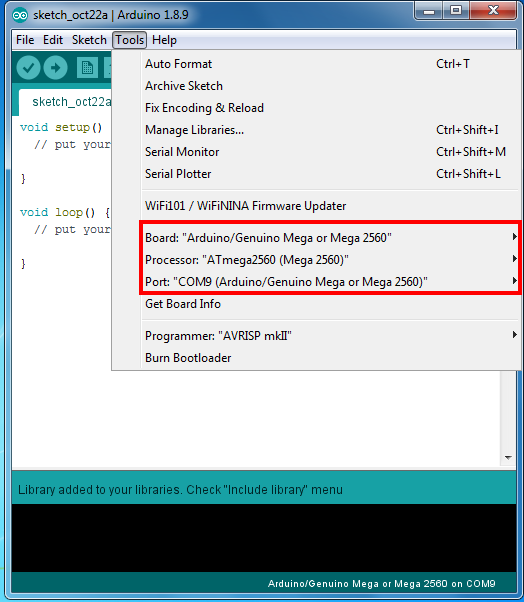Image resolution: width=524 pixels, height=602 pixels.
Task: Choose Archive Sketch menu entry
Action: [331, 86]
